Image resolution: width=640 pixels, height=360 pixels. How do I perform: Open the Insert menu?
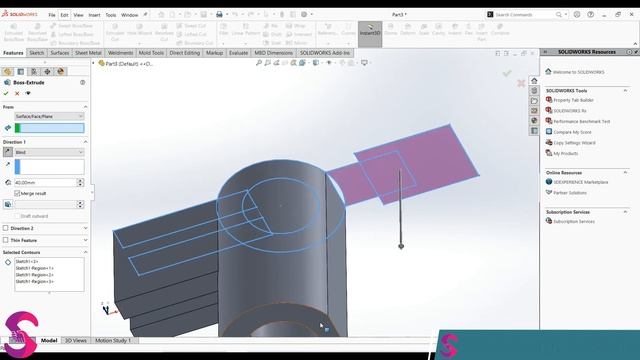(x=94, y=15)
